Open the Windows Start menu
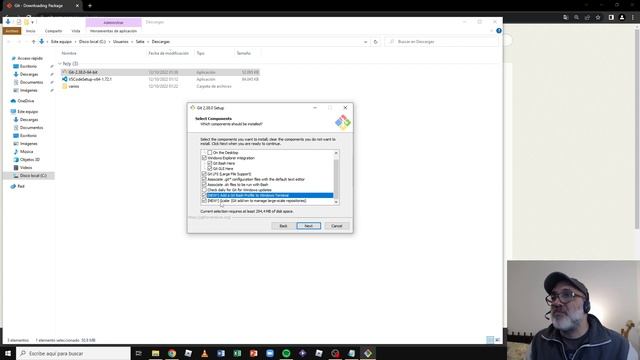 click(8, 353)
